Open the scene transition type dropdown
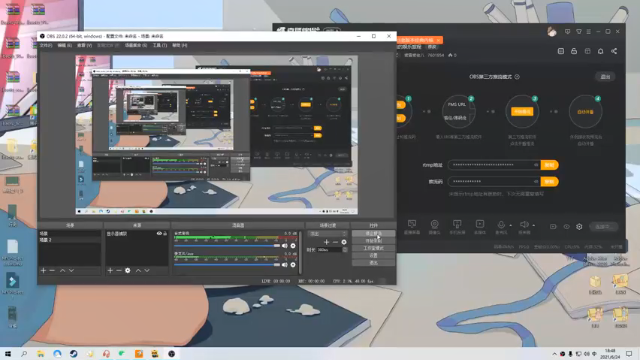Screen dimensions: 640x360 (327, 234)
